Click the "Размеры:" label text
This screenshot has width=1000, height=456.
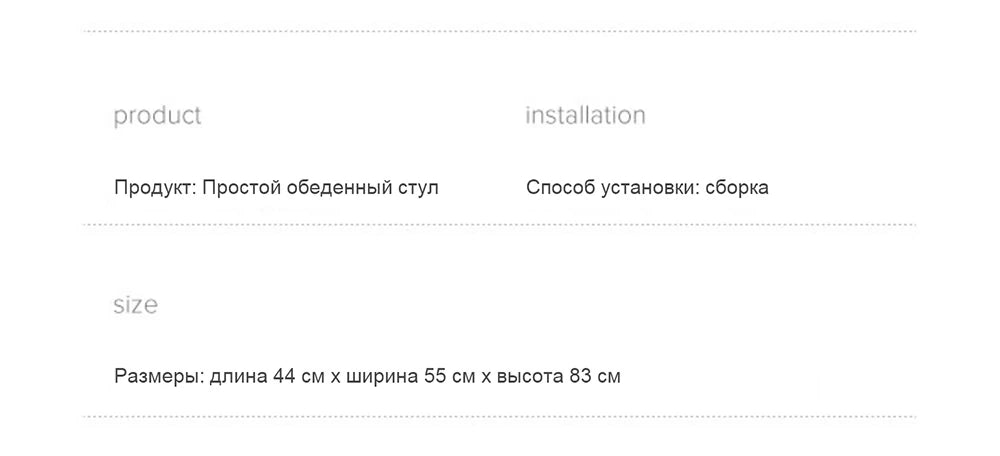click(159, 377)
